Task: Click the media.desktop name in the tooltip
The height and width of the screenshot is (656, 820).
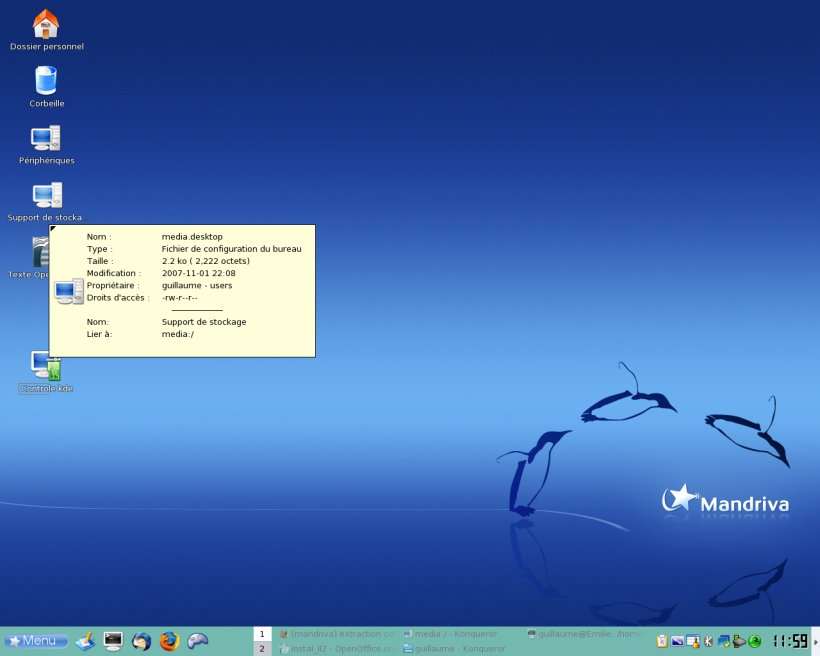Action: [x=192, y=237]
